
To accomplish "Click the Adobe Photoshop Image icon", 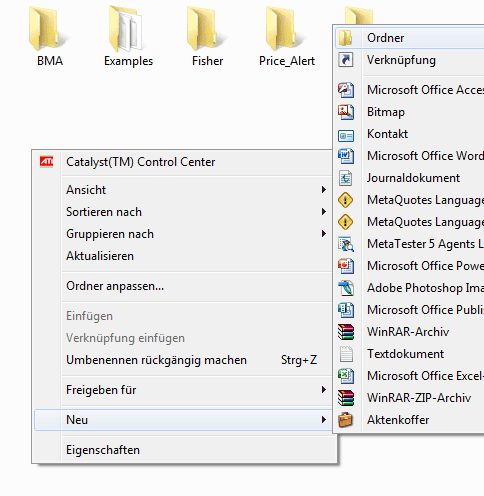I will coord(346,288).
